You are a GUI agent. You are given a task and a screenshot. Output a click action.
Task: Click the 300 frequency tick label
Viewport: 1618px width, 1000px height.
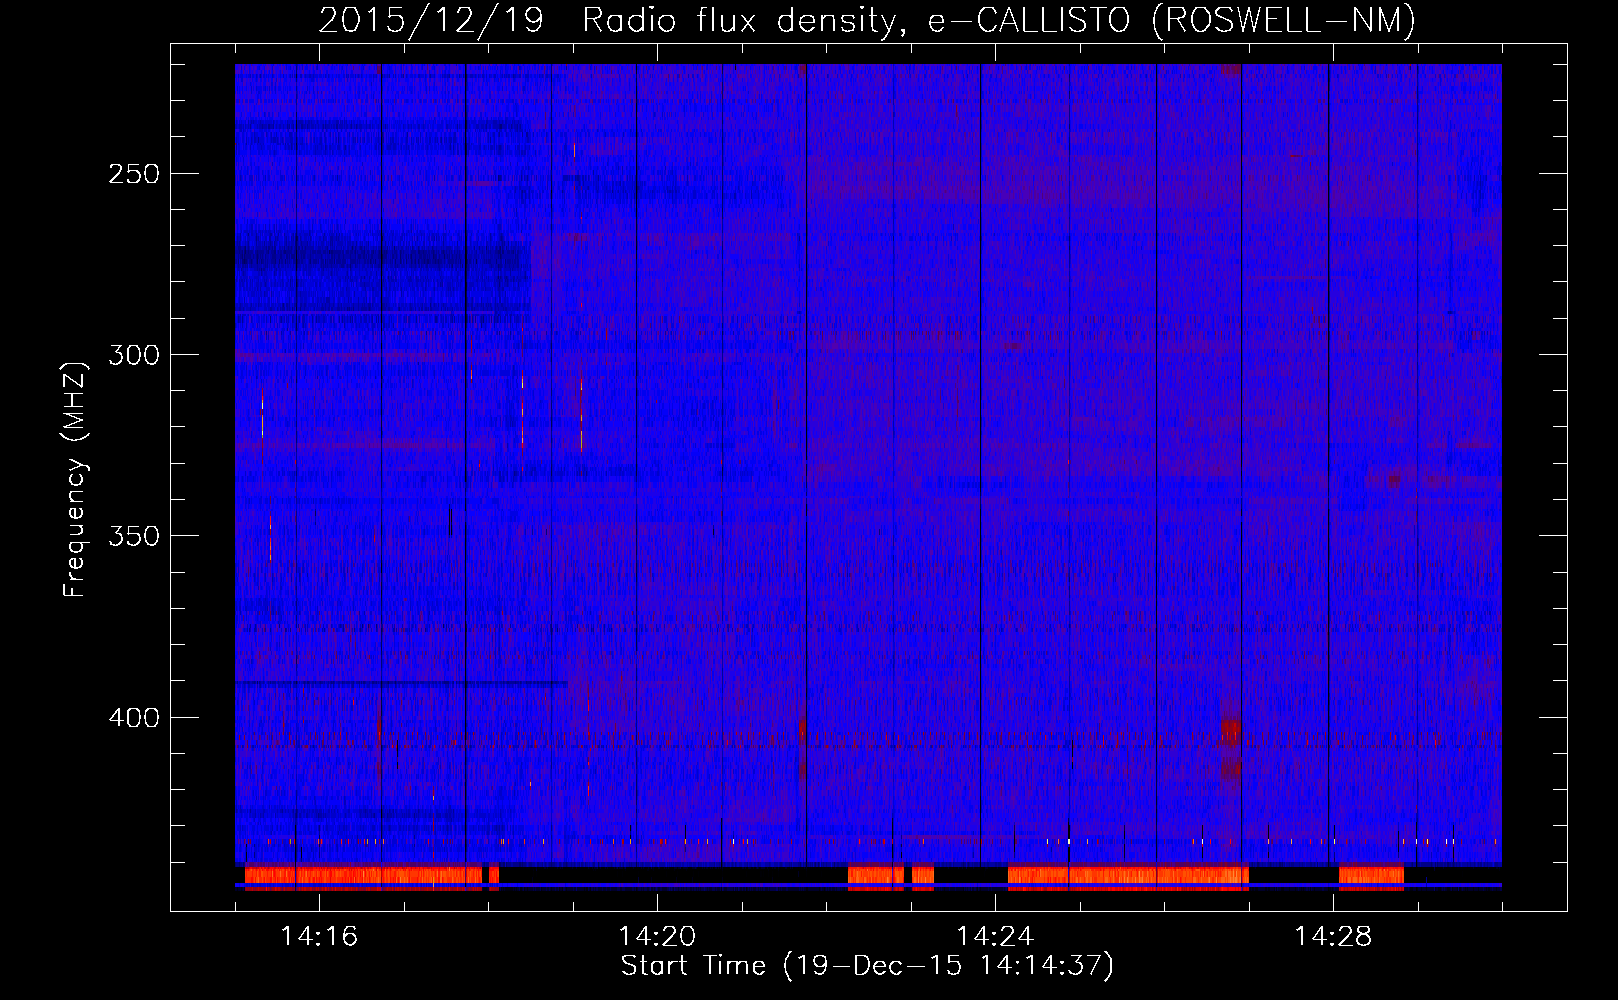[134, 355]
